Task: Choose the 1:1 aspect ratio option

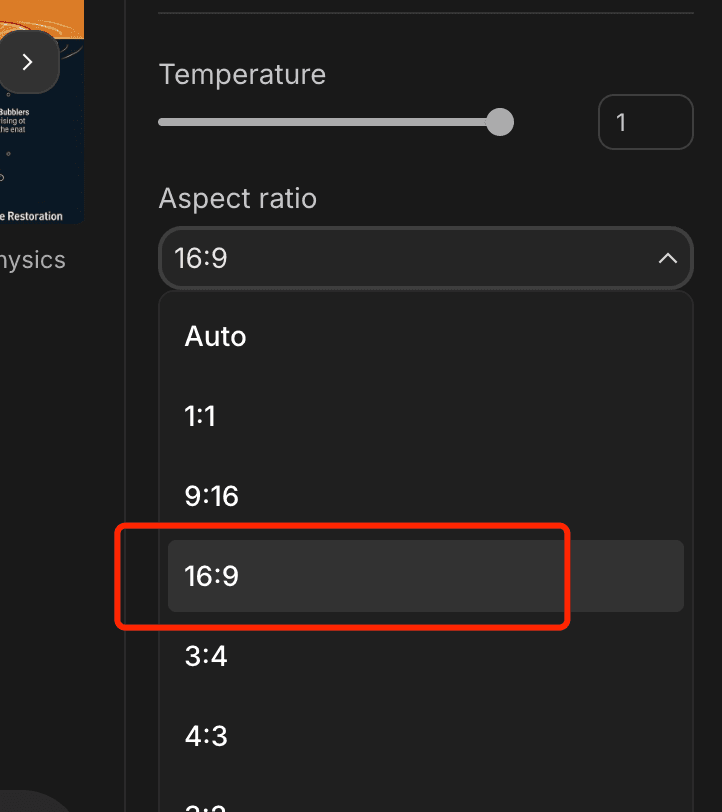Action: coord(201,416)
